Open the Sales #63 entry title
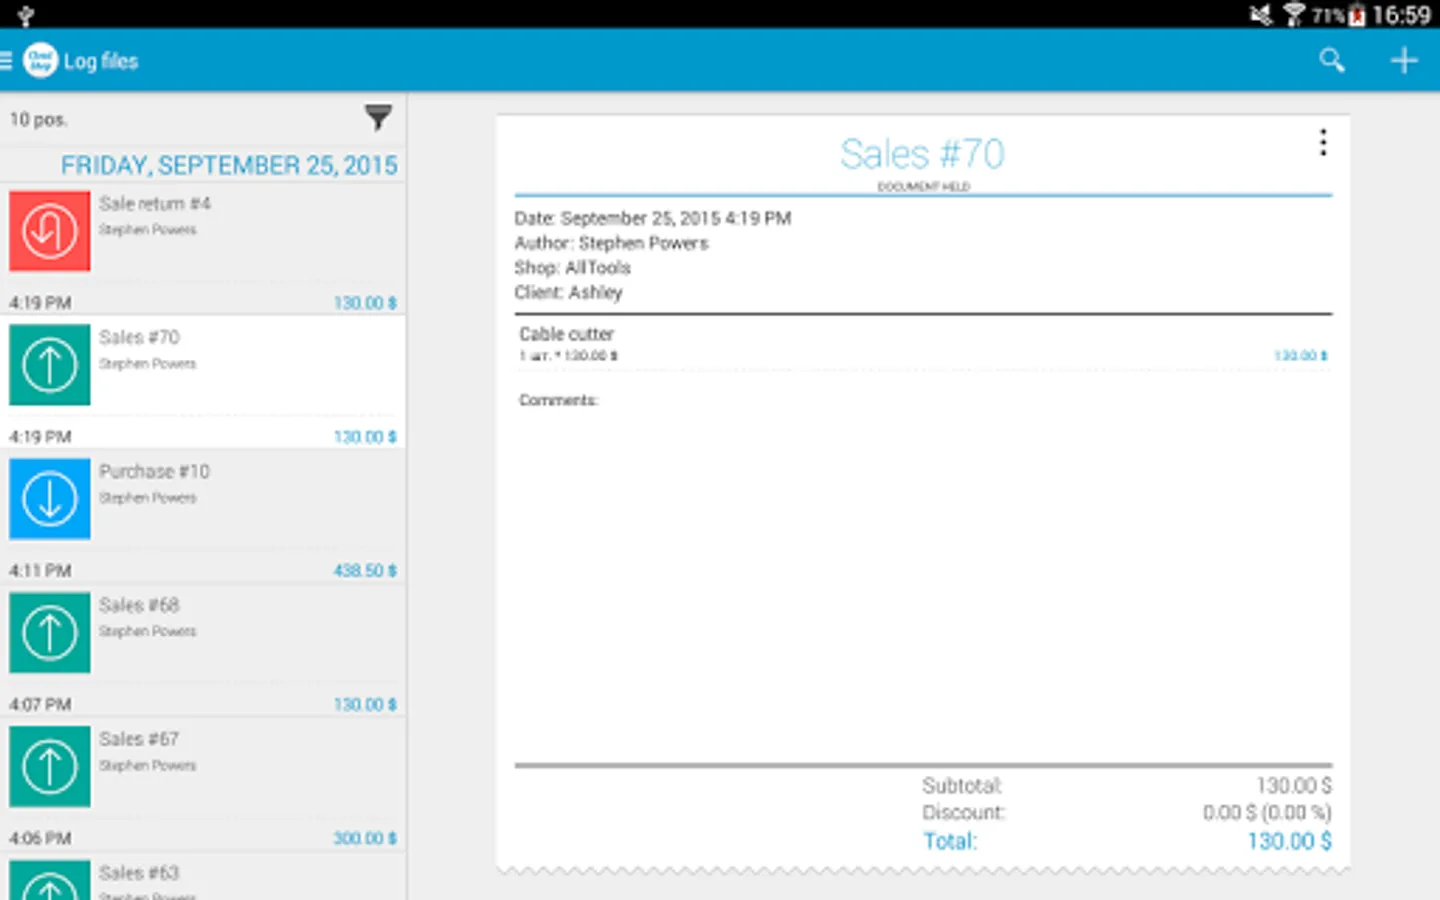 (139, 873)
